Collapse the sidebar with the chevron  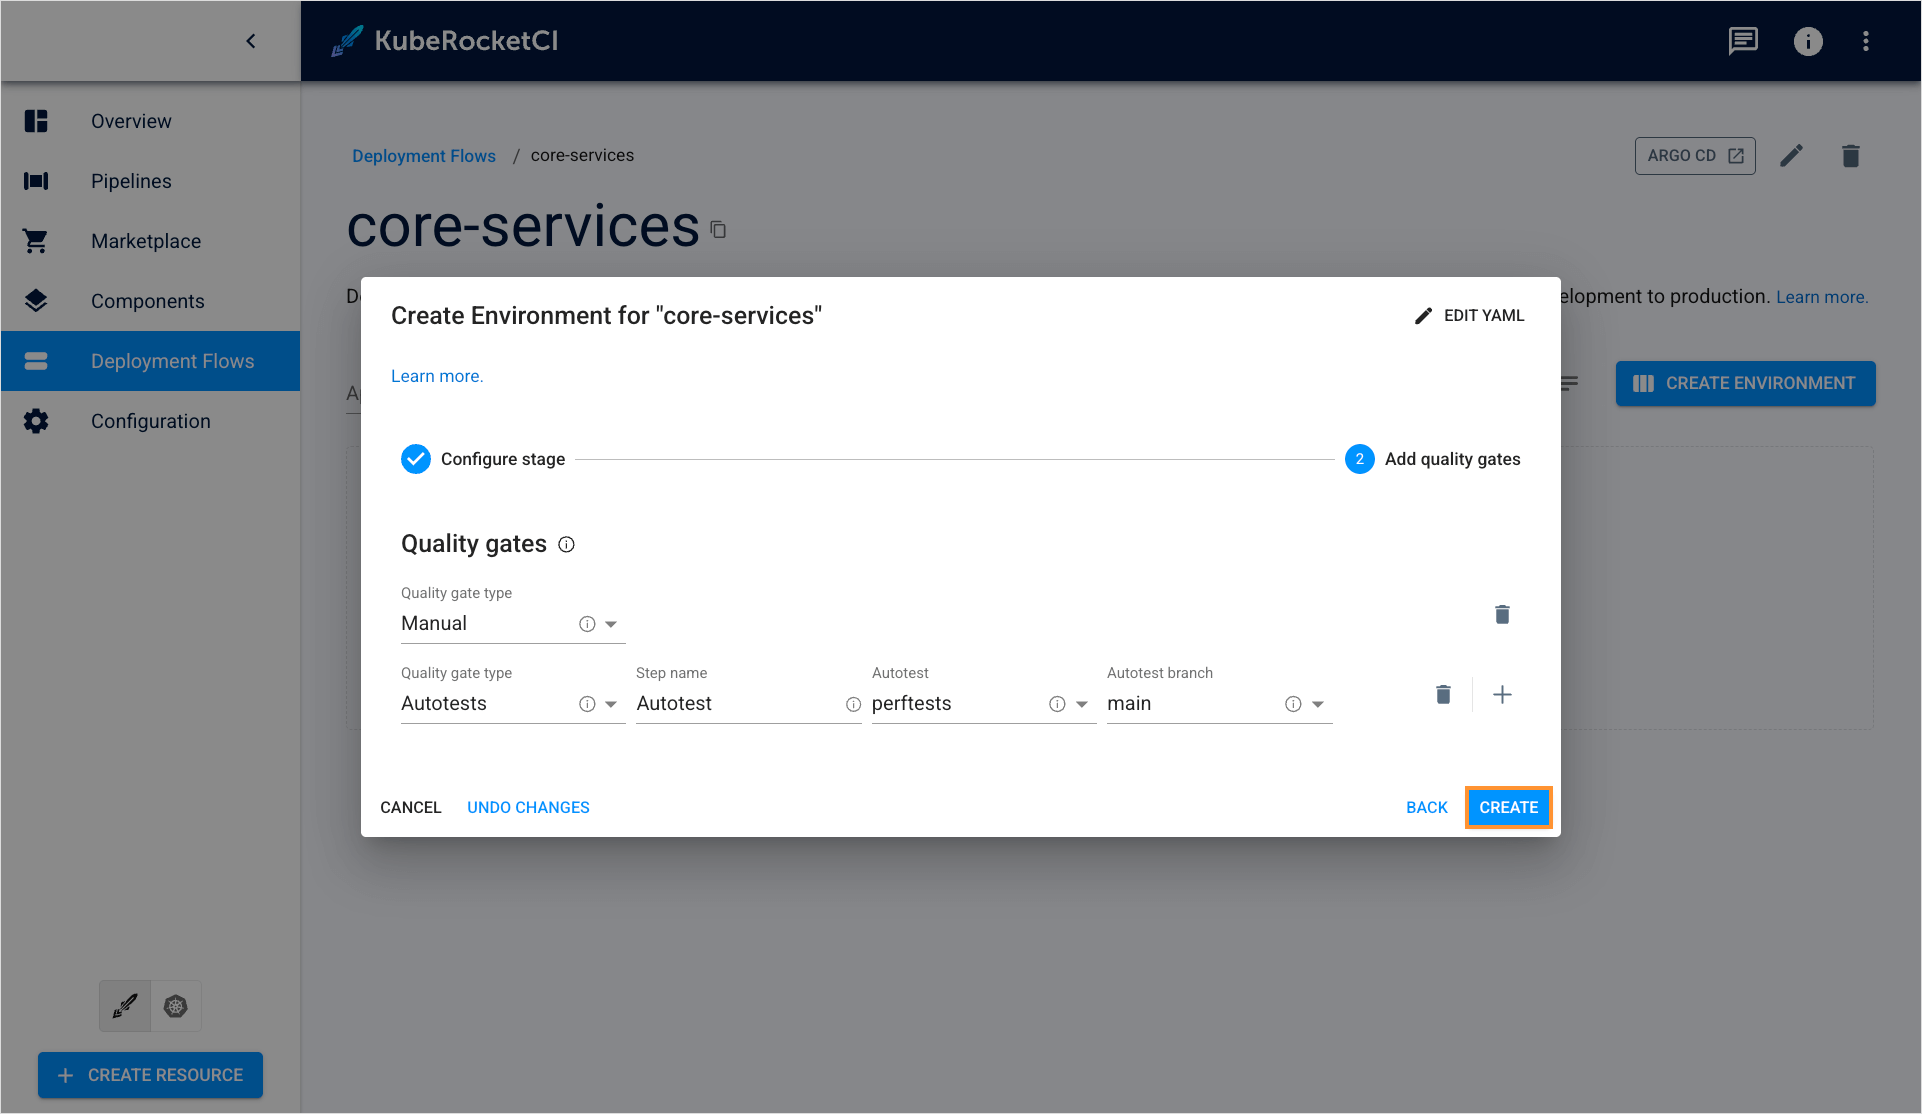coord(251,41)
